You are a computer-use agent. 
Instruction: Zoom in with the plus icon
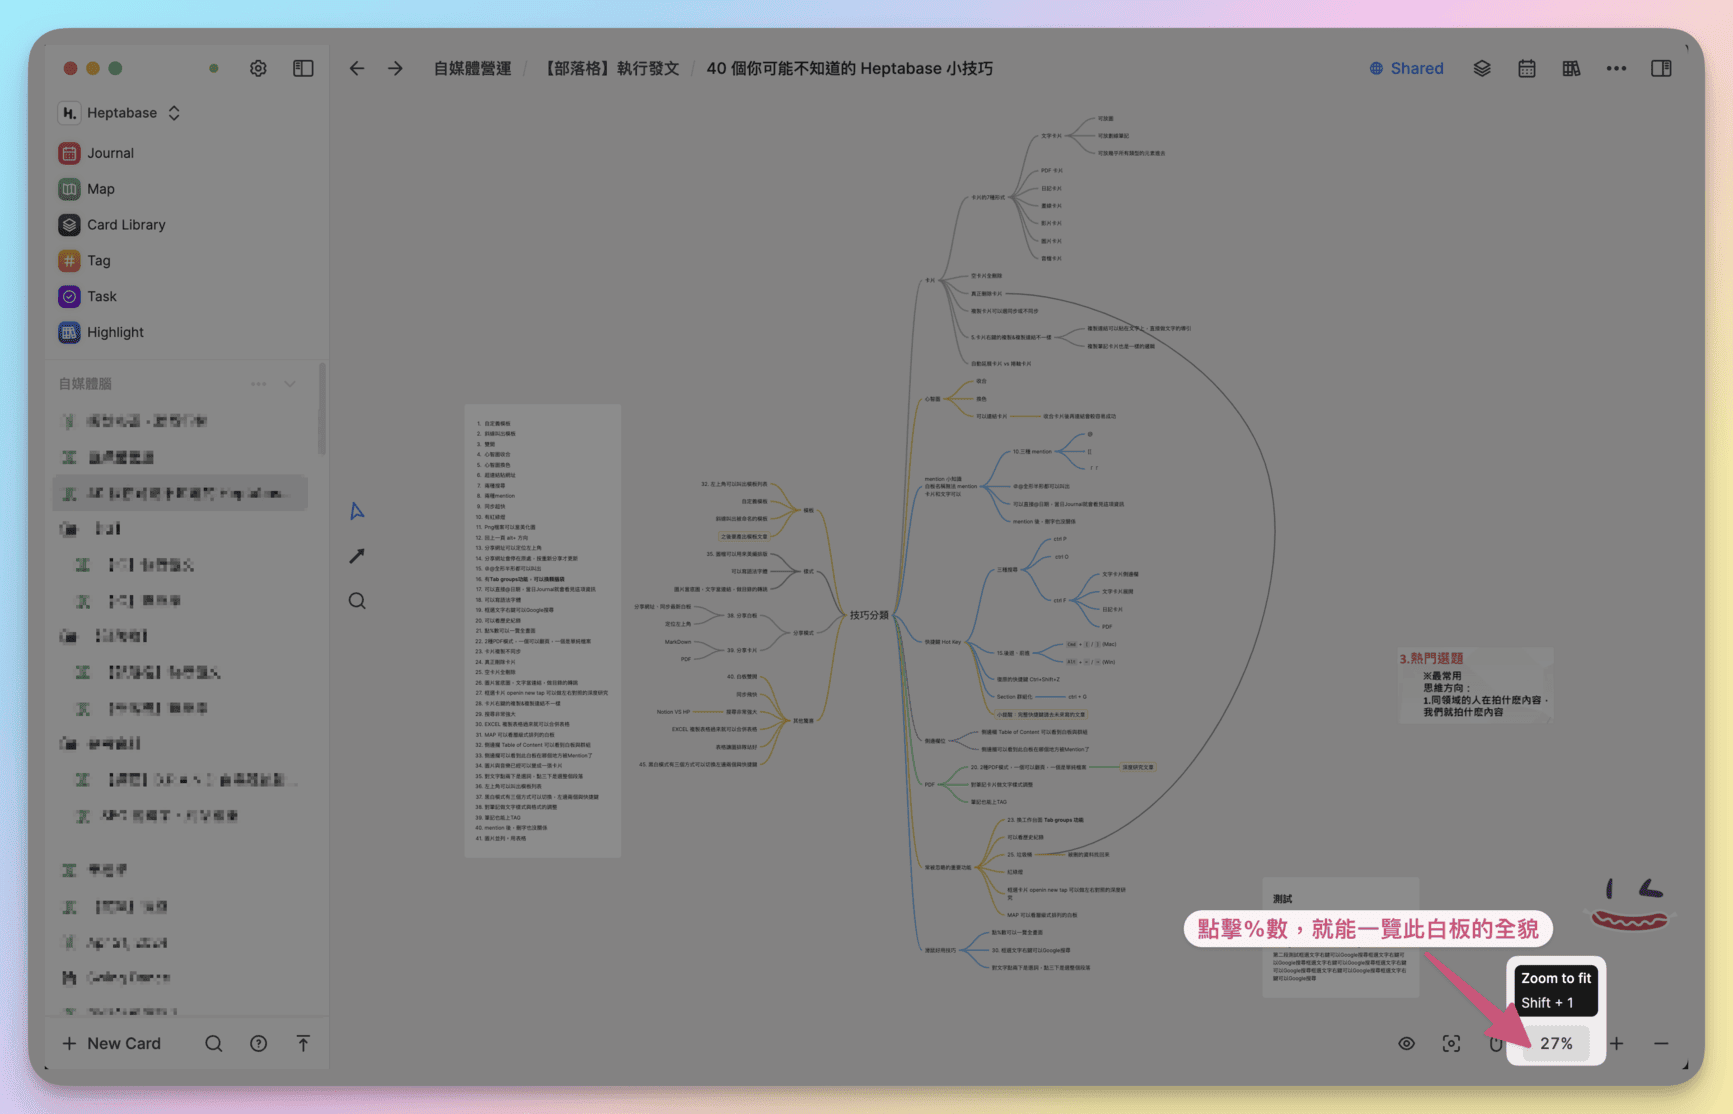(x=1616, y=1043)
